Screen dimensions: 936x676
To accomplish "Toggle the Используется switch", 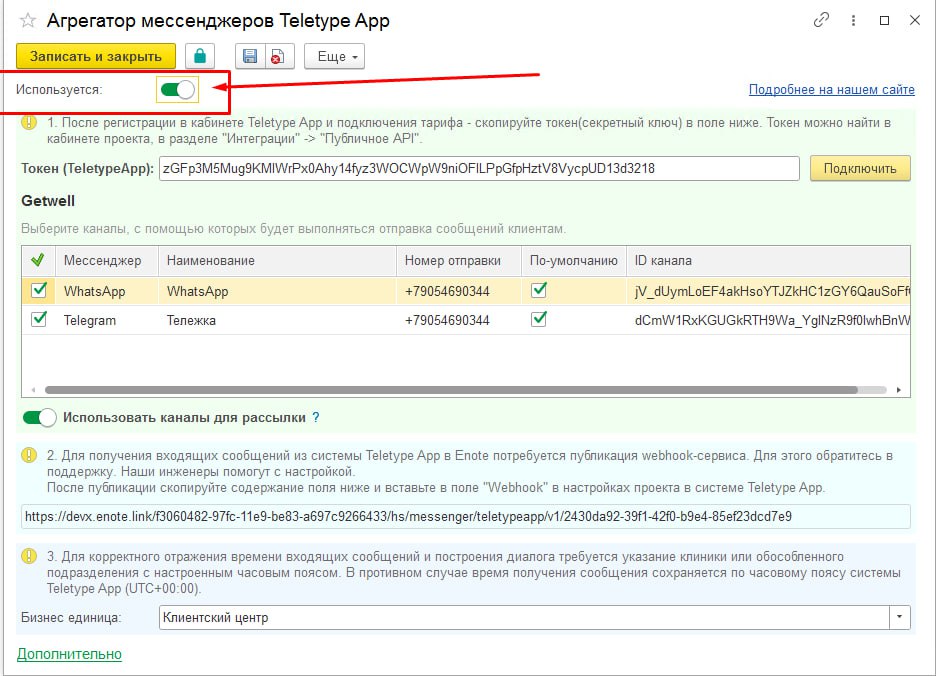I will (x=177, y=90).
